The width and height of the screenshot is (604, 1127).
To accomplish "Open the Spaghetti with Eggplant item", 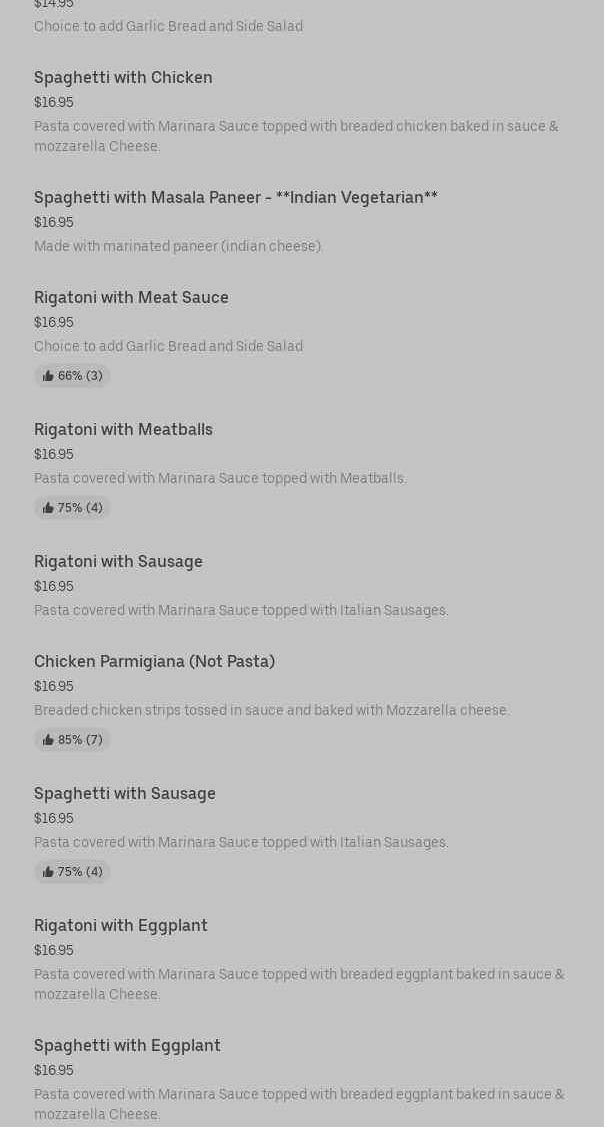I will 127,1045.
